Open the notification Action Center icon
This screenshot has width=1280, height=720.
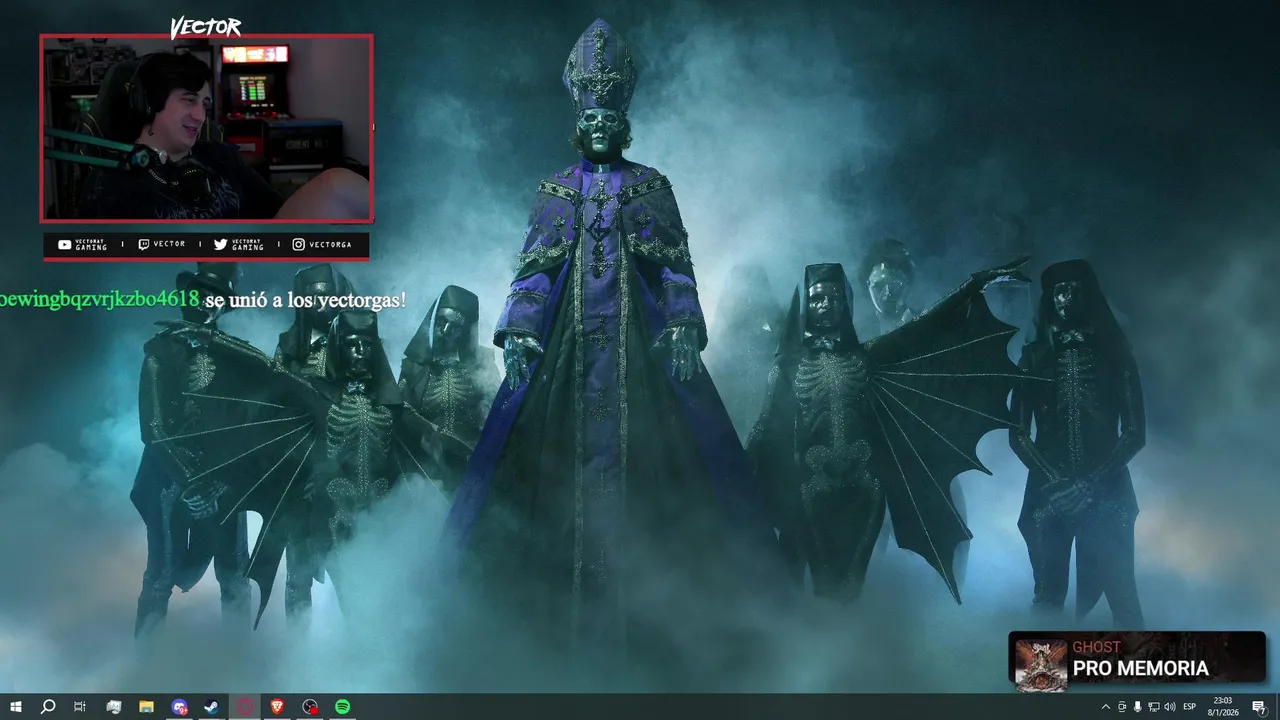pos(1259,707)
